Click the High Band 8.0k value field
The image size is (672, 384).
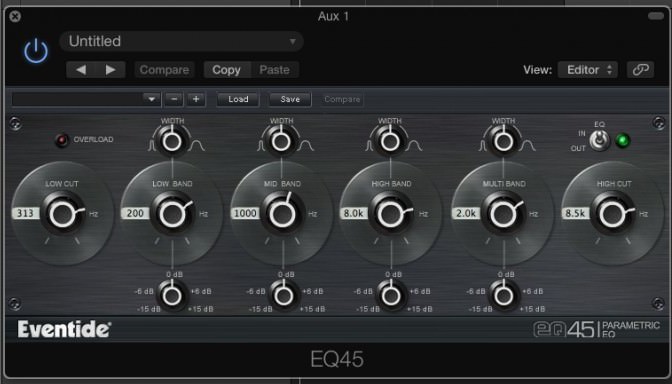354,213
